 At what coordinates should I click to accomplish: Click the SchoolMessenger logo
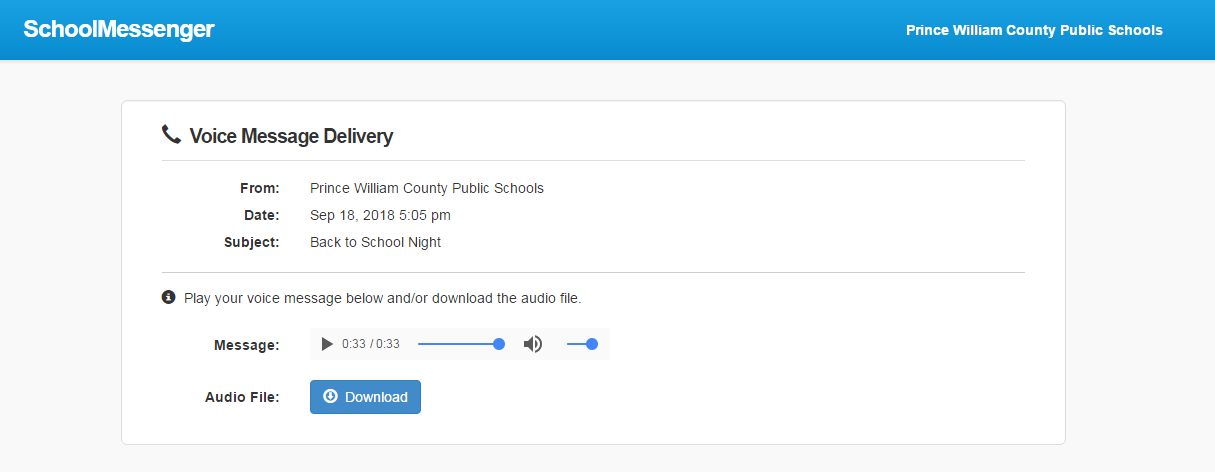[x=119, y=29]
